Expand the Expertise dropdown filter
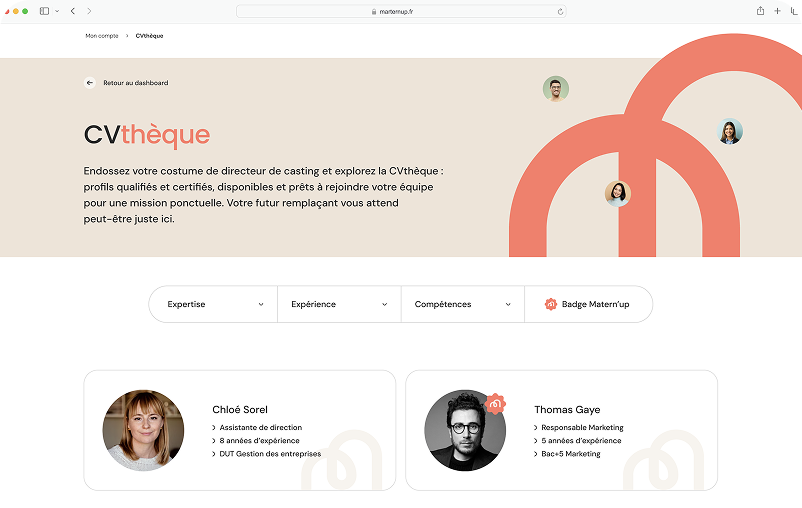Viewport: 802px width, 508px height. [x=214, y=304]
